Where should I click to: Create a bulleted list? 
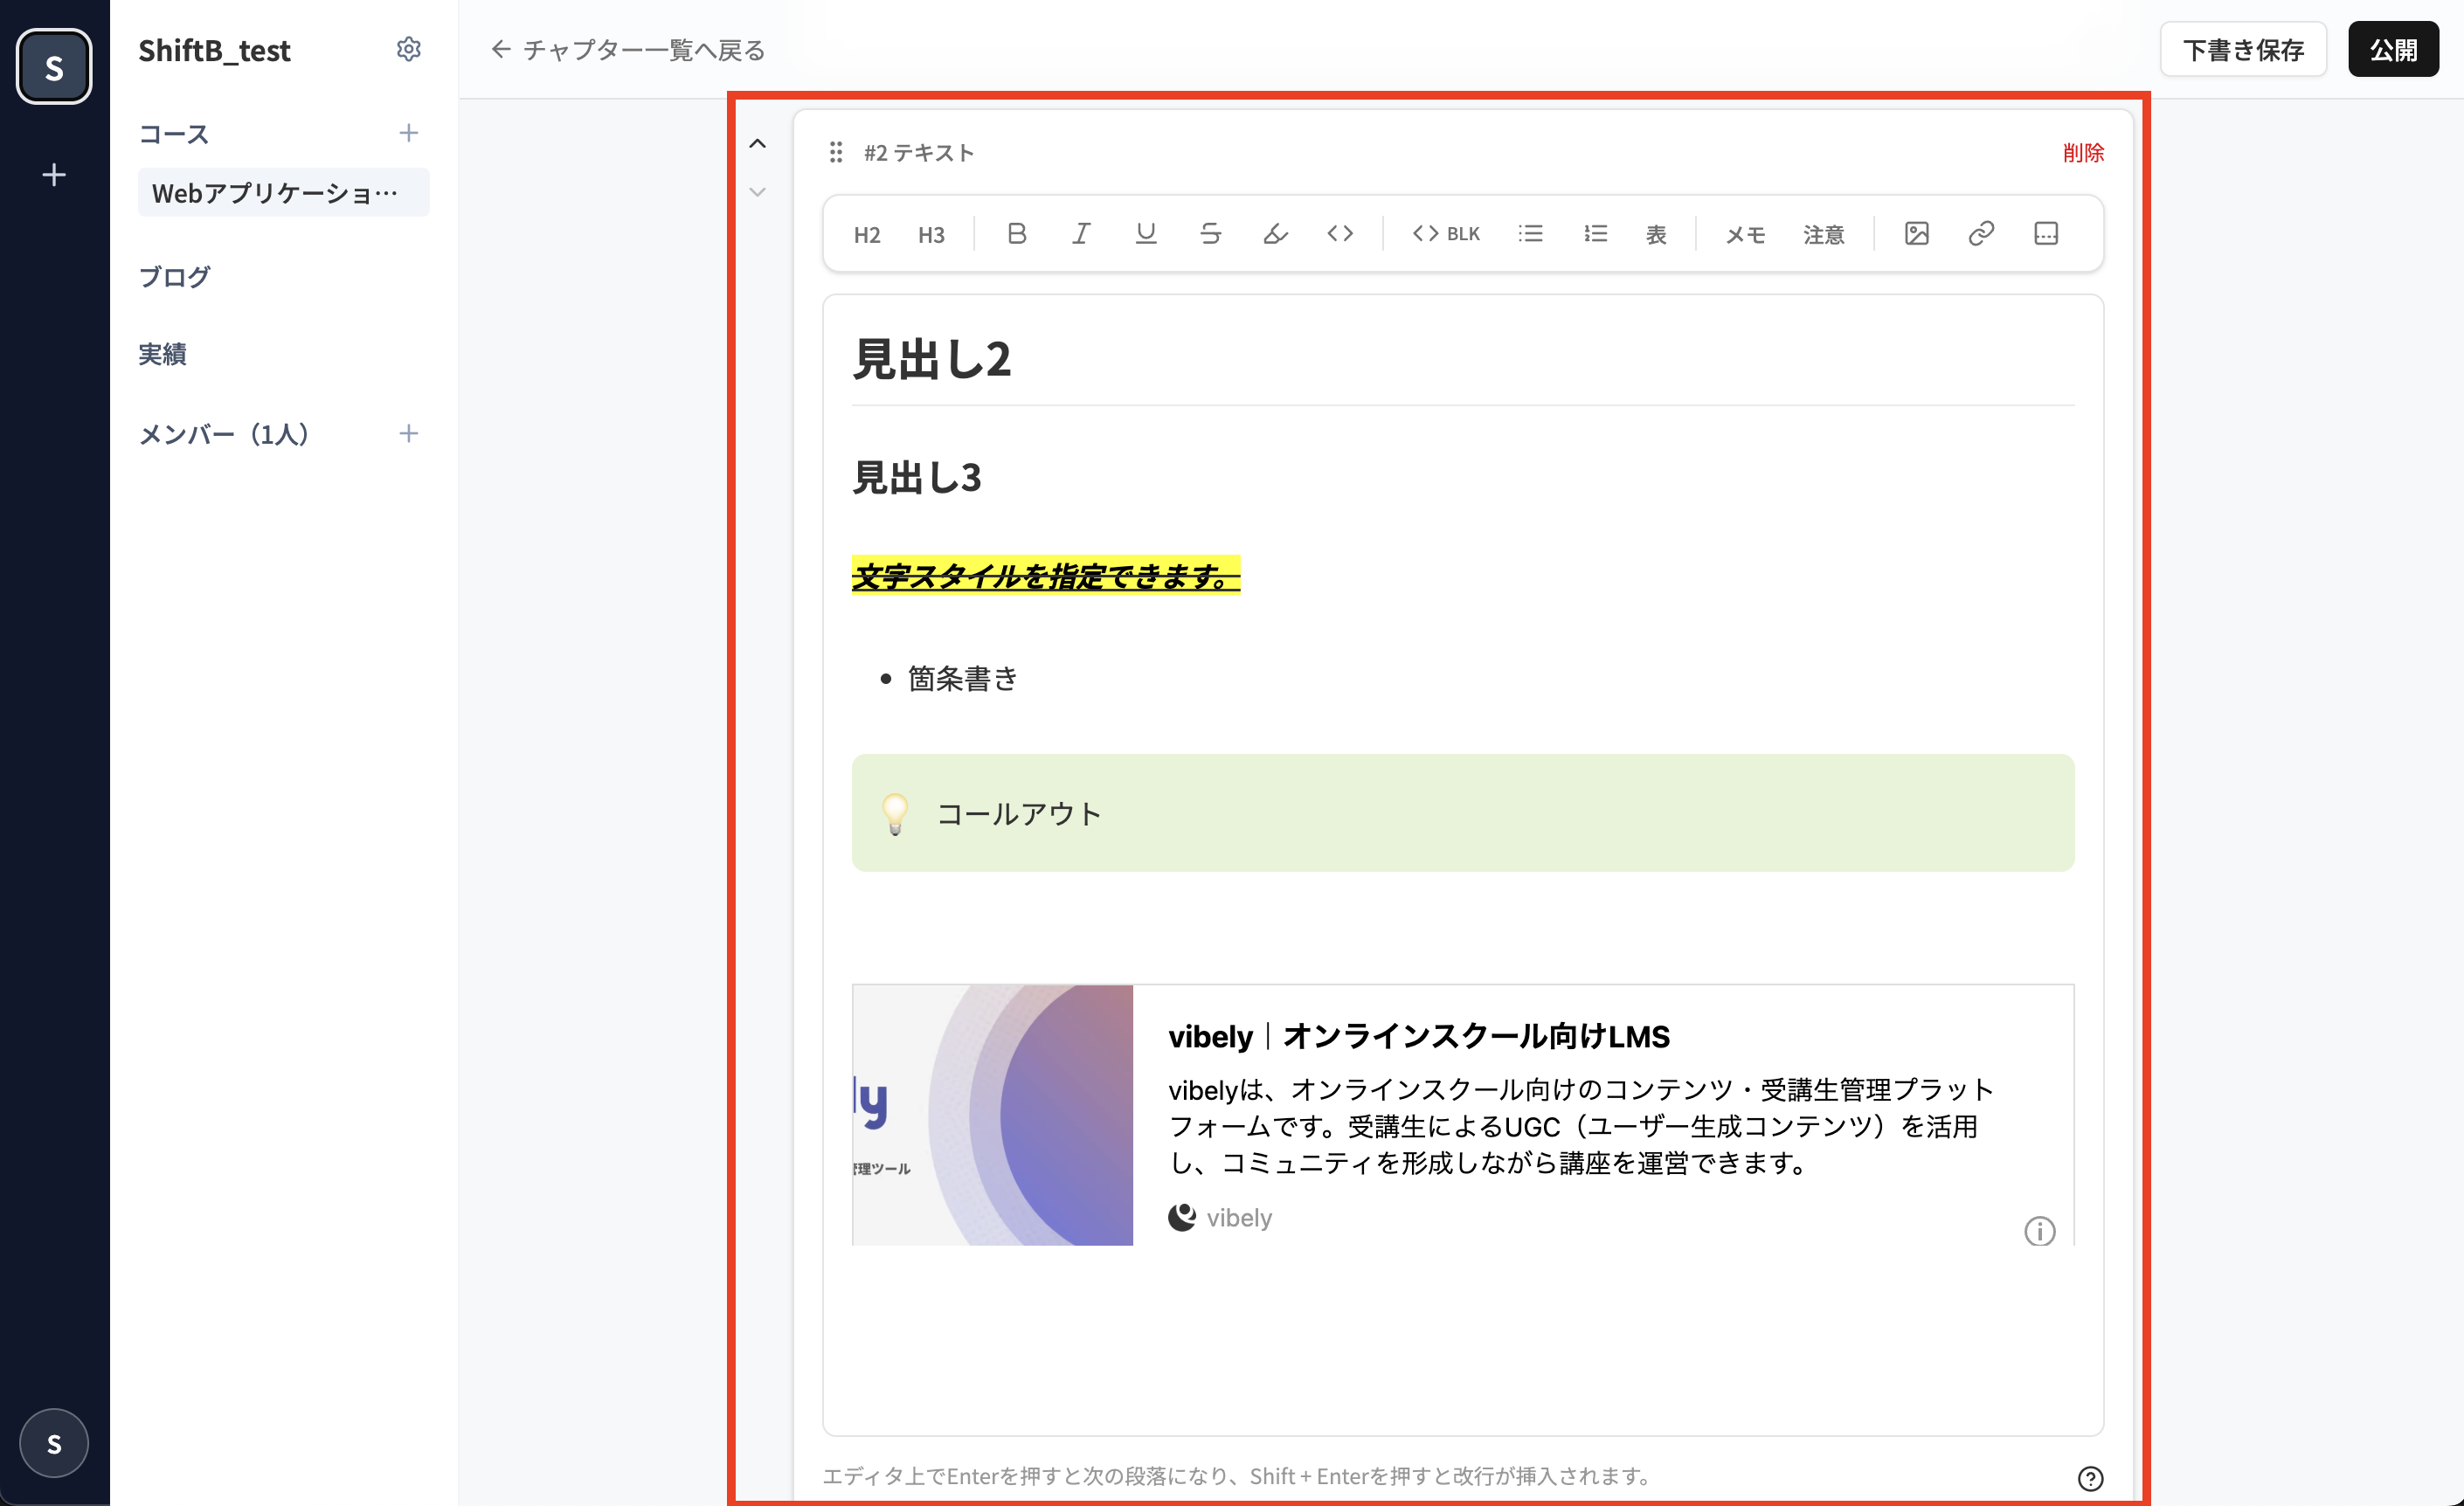(x=1530, y=234)
